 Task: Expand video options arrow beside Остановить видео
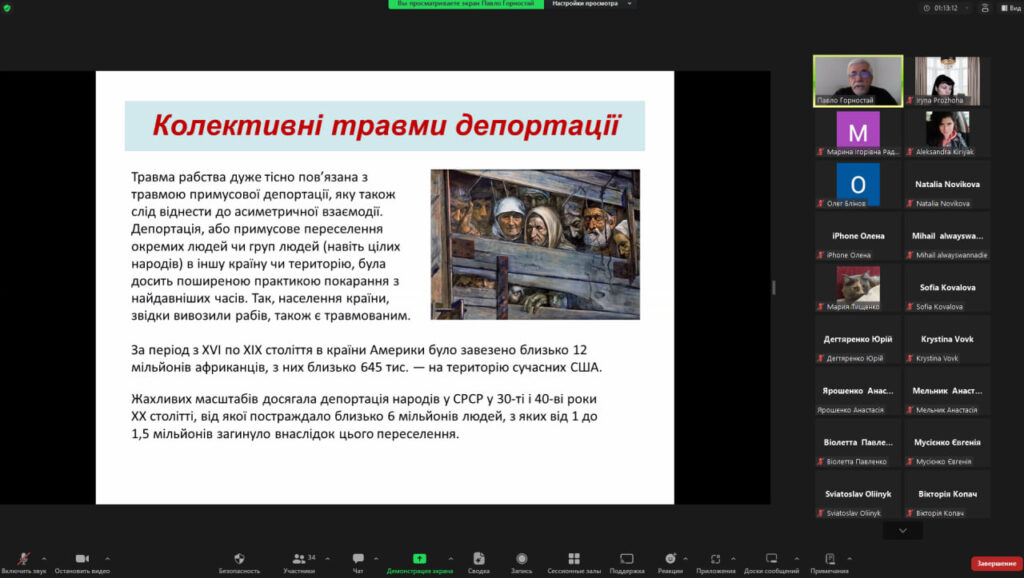point(108,558)
